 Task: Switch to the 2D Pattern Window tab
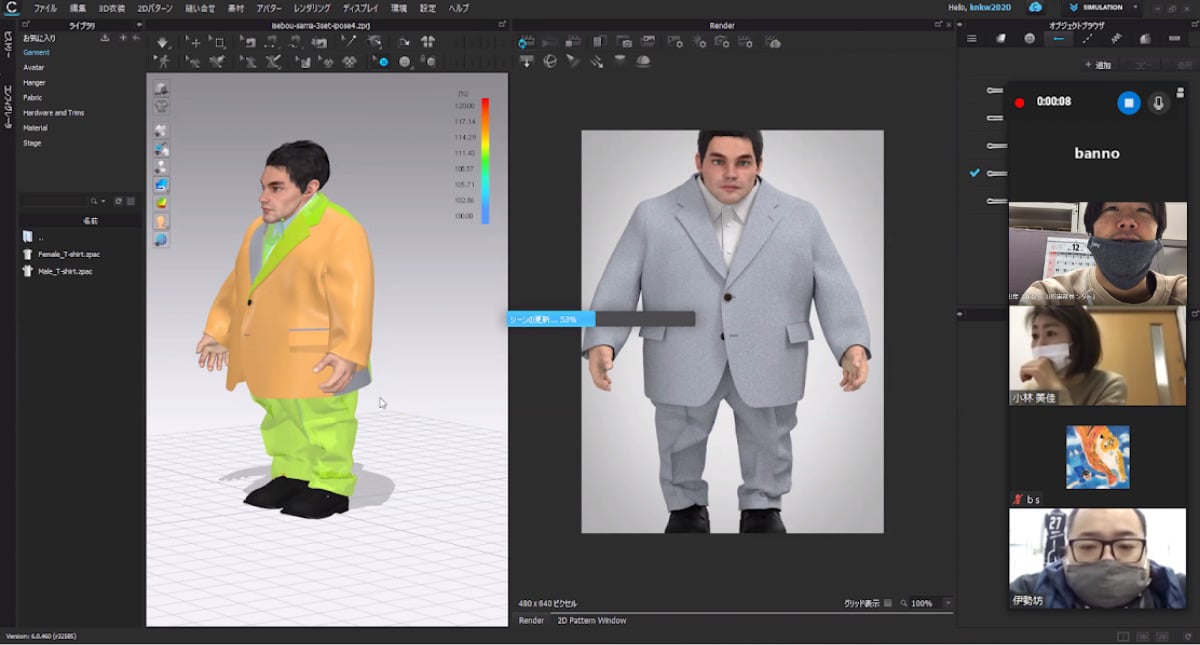coord(591,621)
